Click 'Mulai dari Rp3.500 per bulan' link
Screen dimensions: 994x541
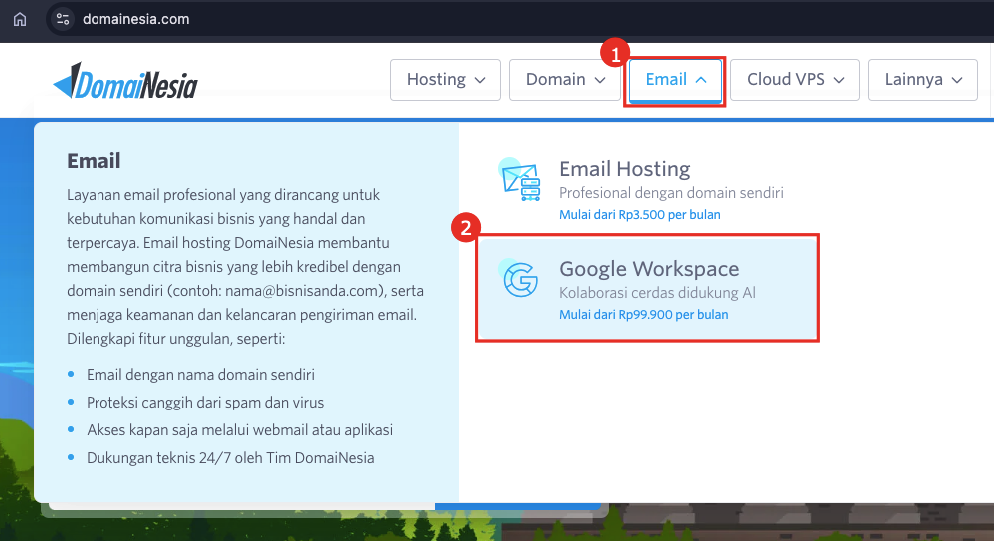pos(640,215)
